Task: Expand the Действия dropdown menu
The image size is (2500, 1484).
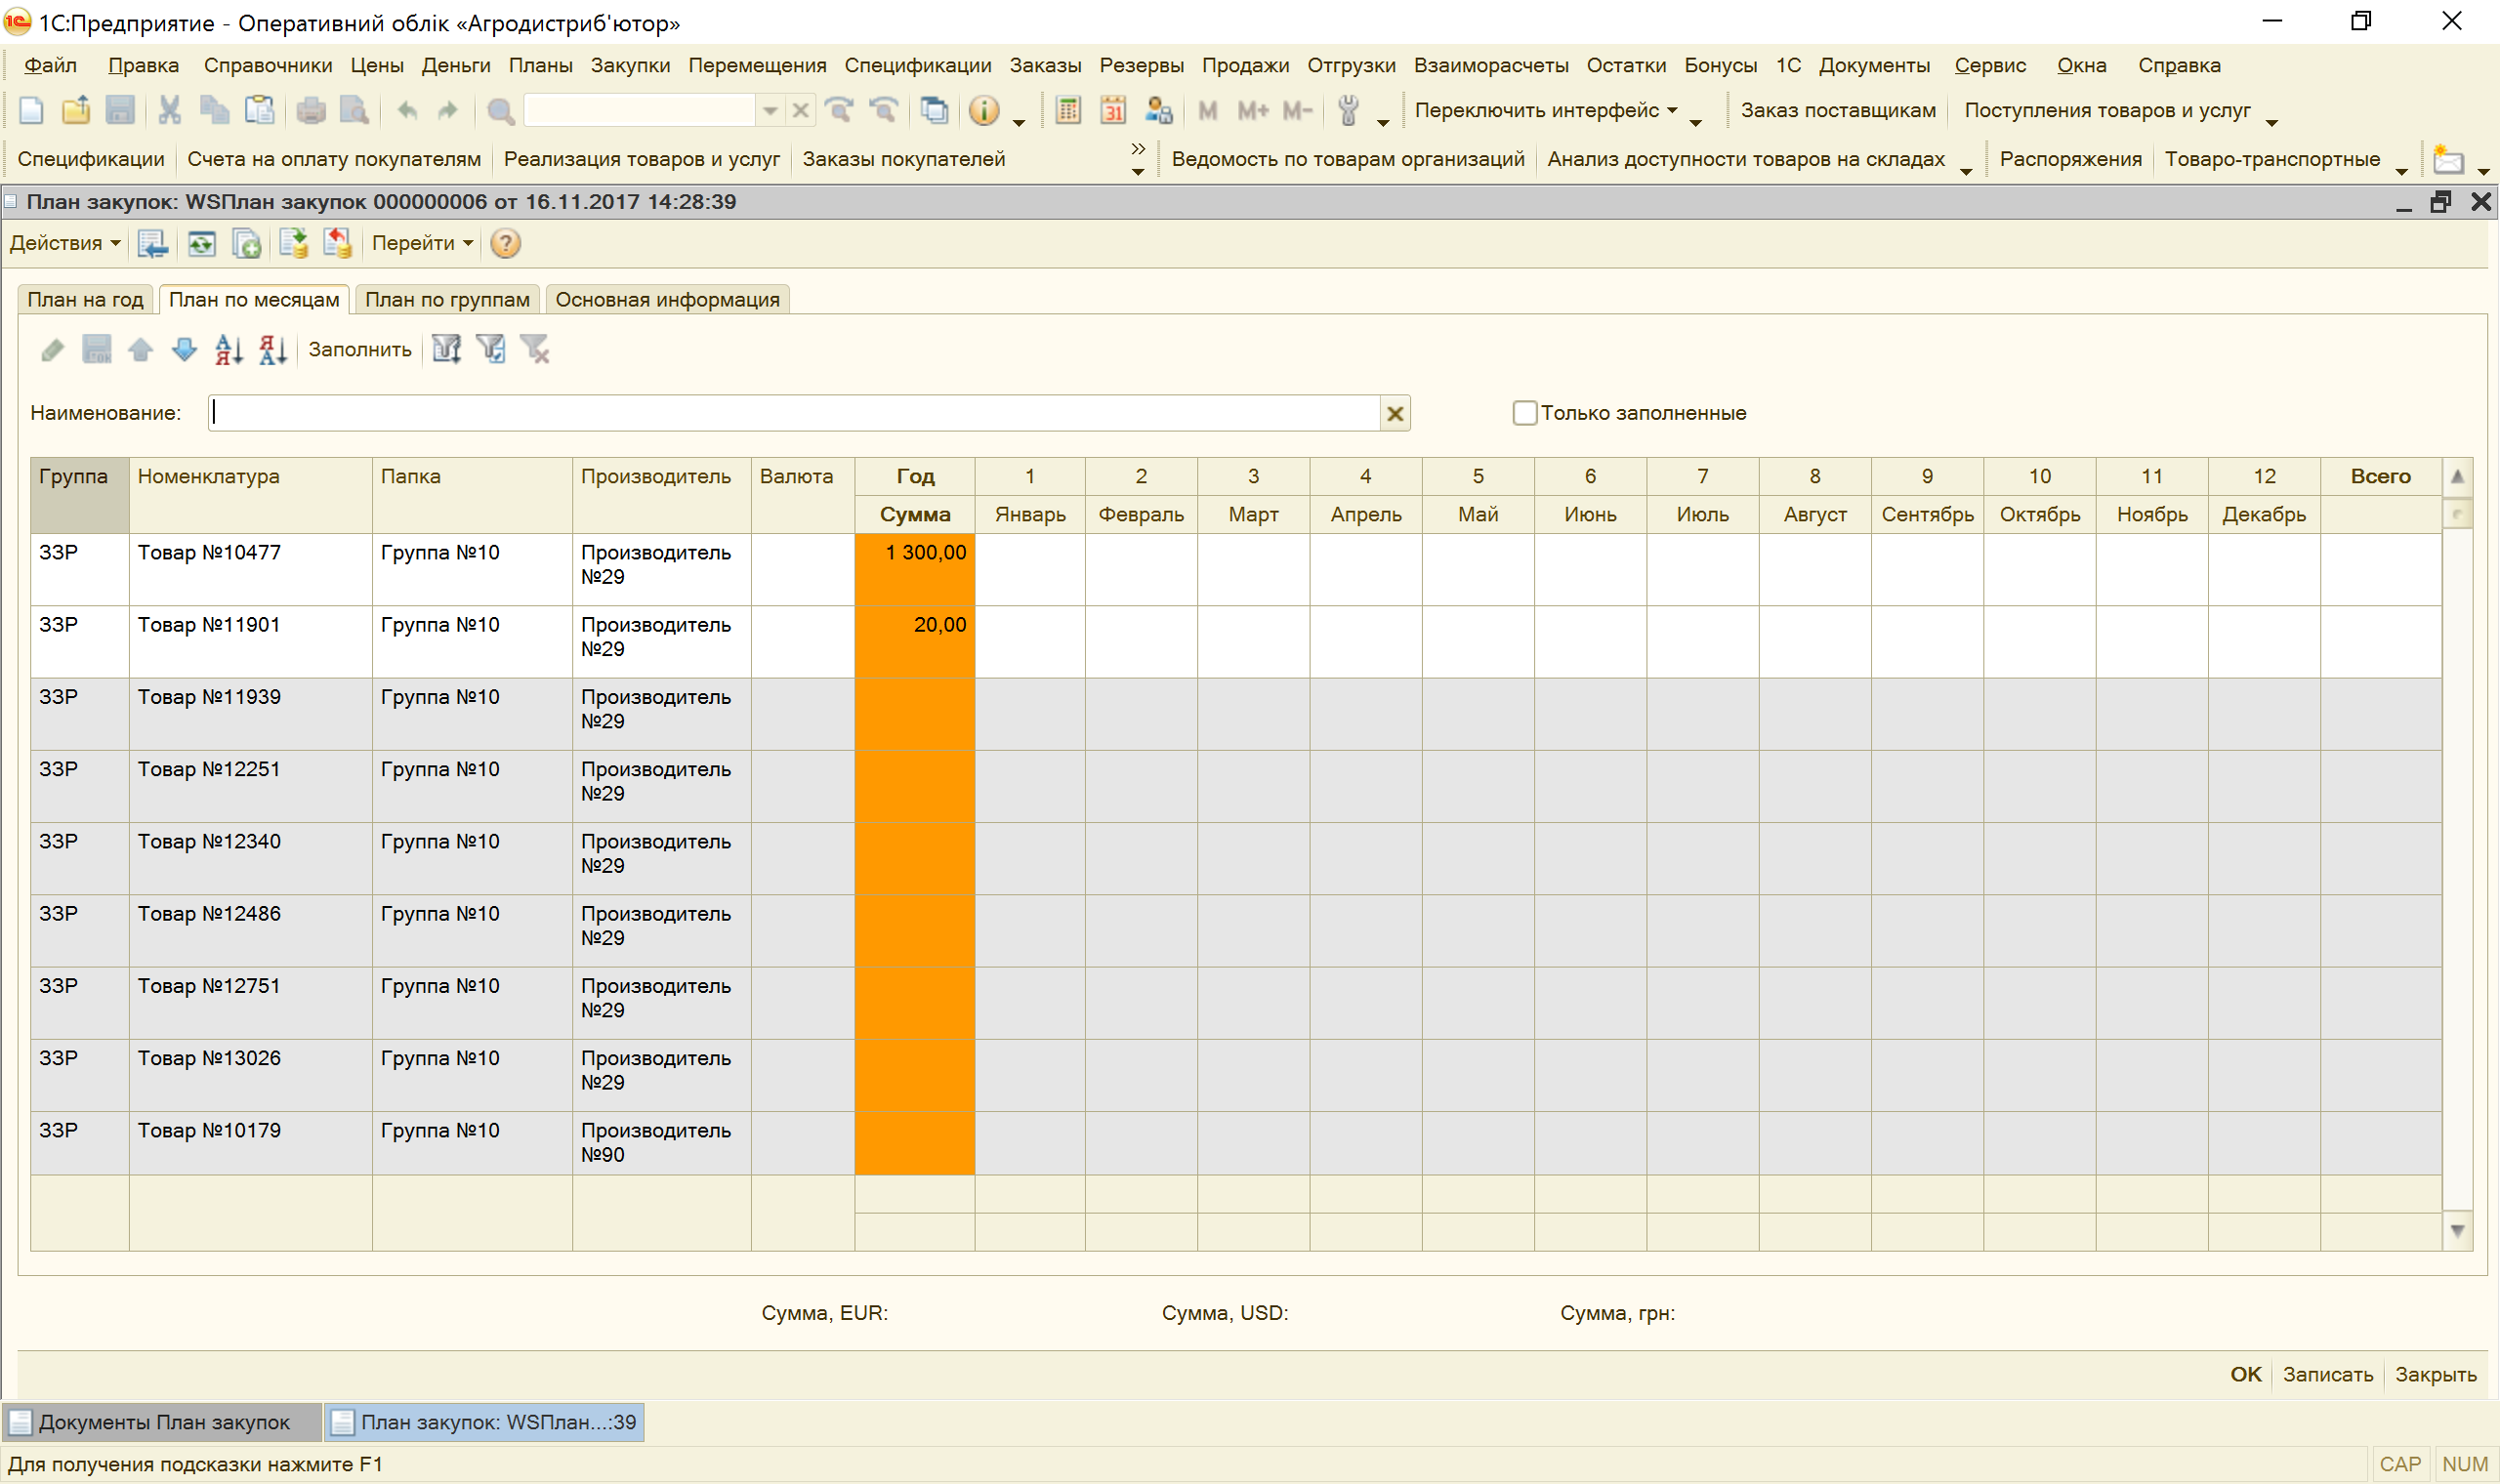Action: [65, 243]
